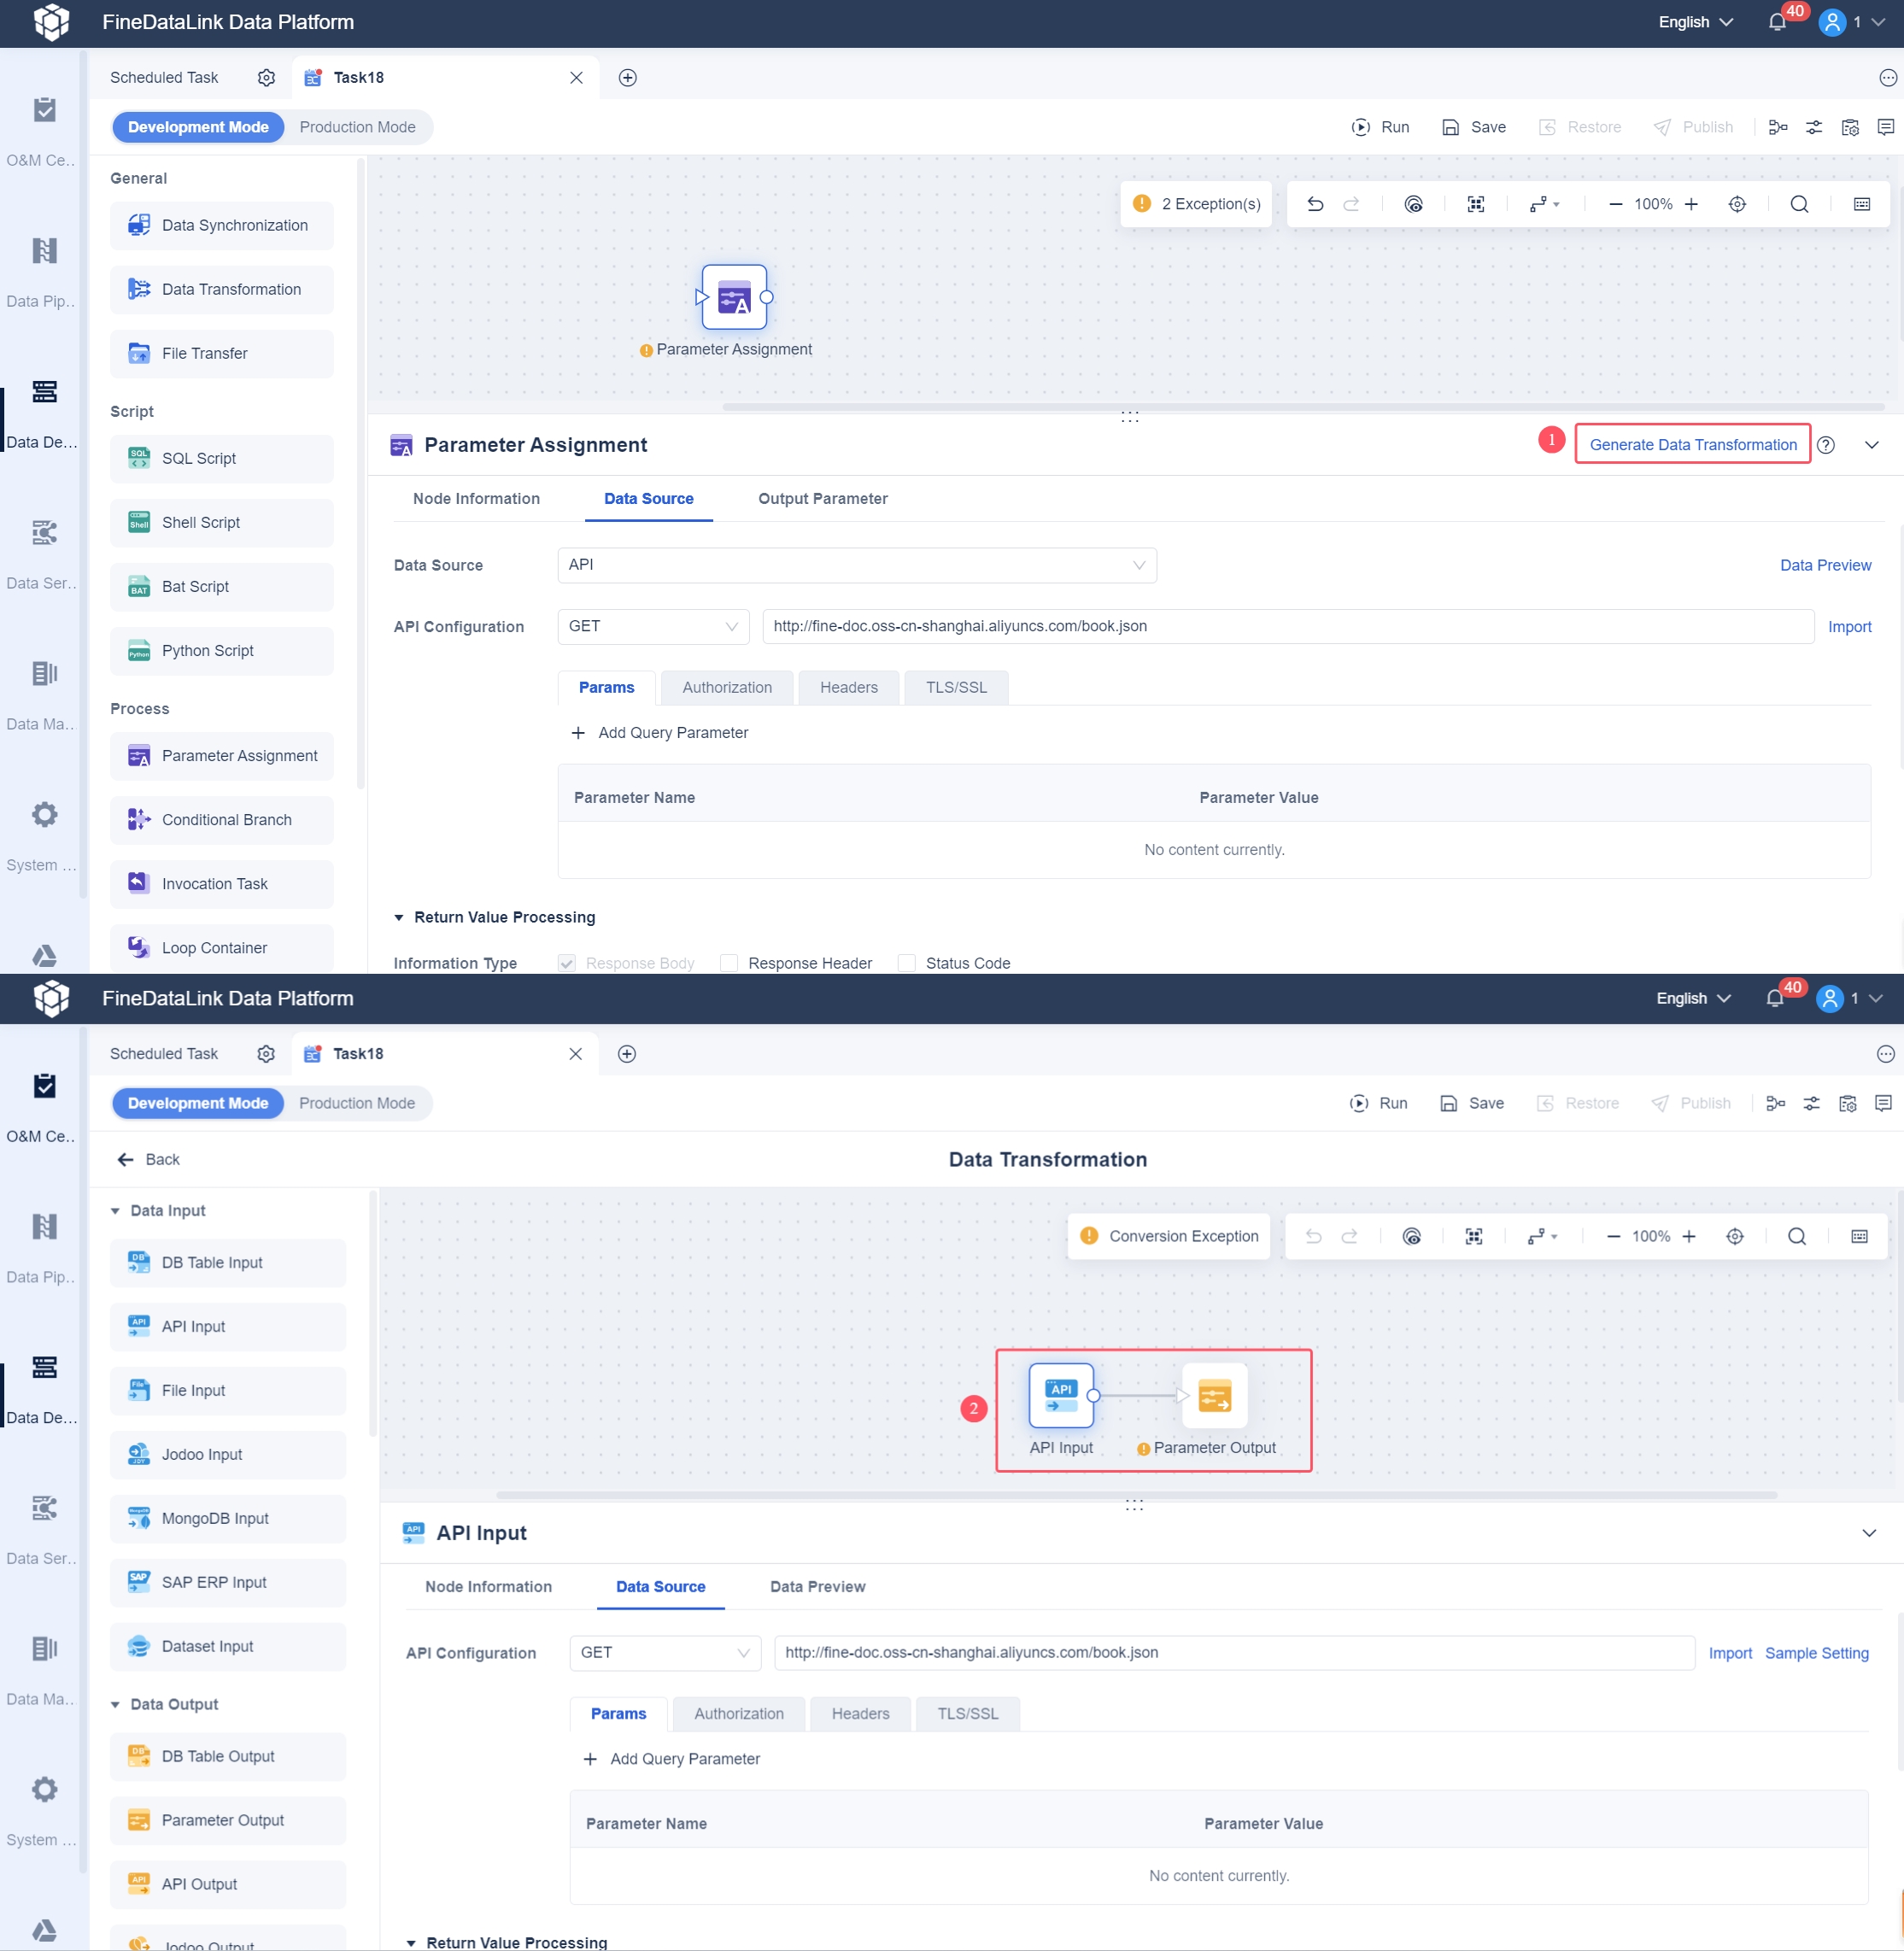Click Back arrow in Data Transformation view

click(125, 1159)
